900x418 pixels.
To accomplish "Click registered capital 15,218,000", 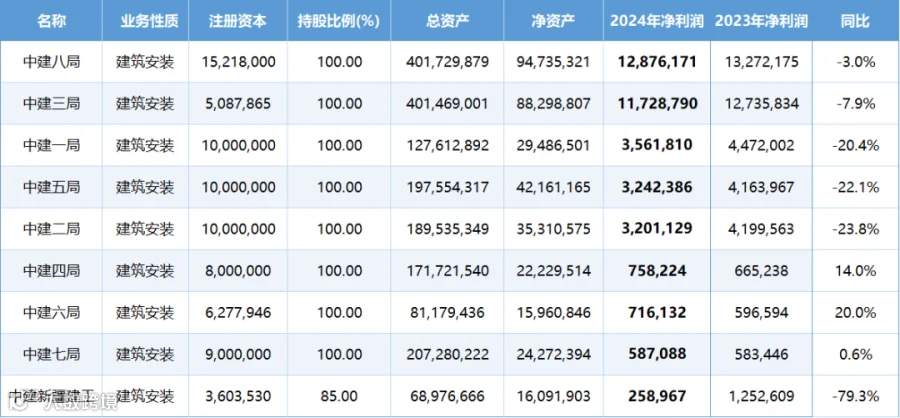I will pyautogui.click(x=238, y=61).
